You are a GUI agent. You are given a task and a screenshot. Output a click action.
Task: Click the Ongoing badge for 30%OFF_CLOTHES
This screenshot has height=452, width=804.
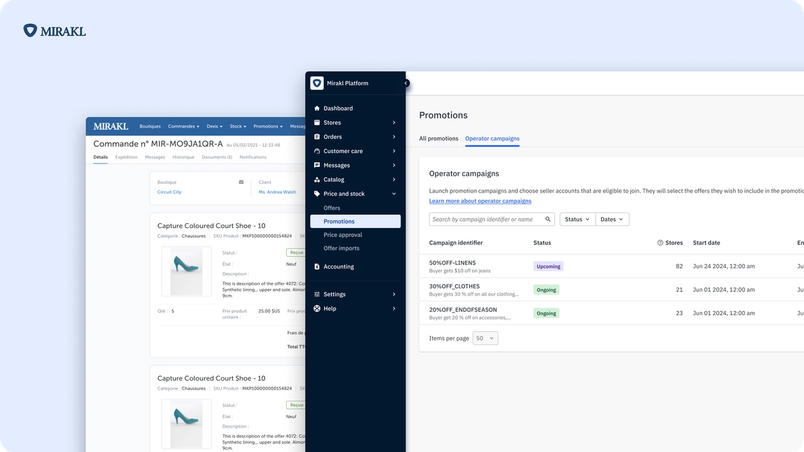click(x=546, y=290)
